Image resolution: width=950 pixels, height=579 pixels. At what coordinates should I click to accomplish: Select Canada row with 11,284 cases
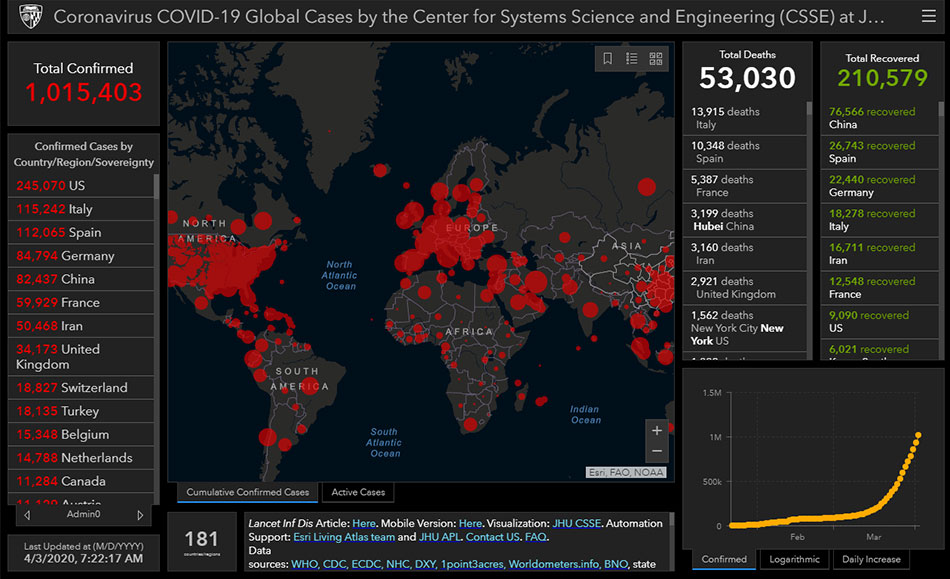[81, 481]
